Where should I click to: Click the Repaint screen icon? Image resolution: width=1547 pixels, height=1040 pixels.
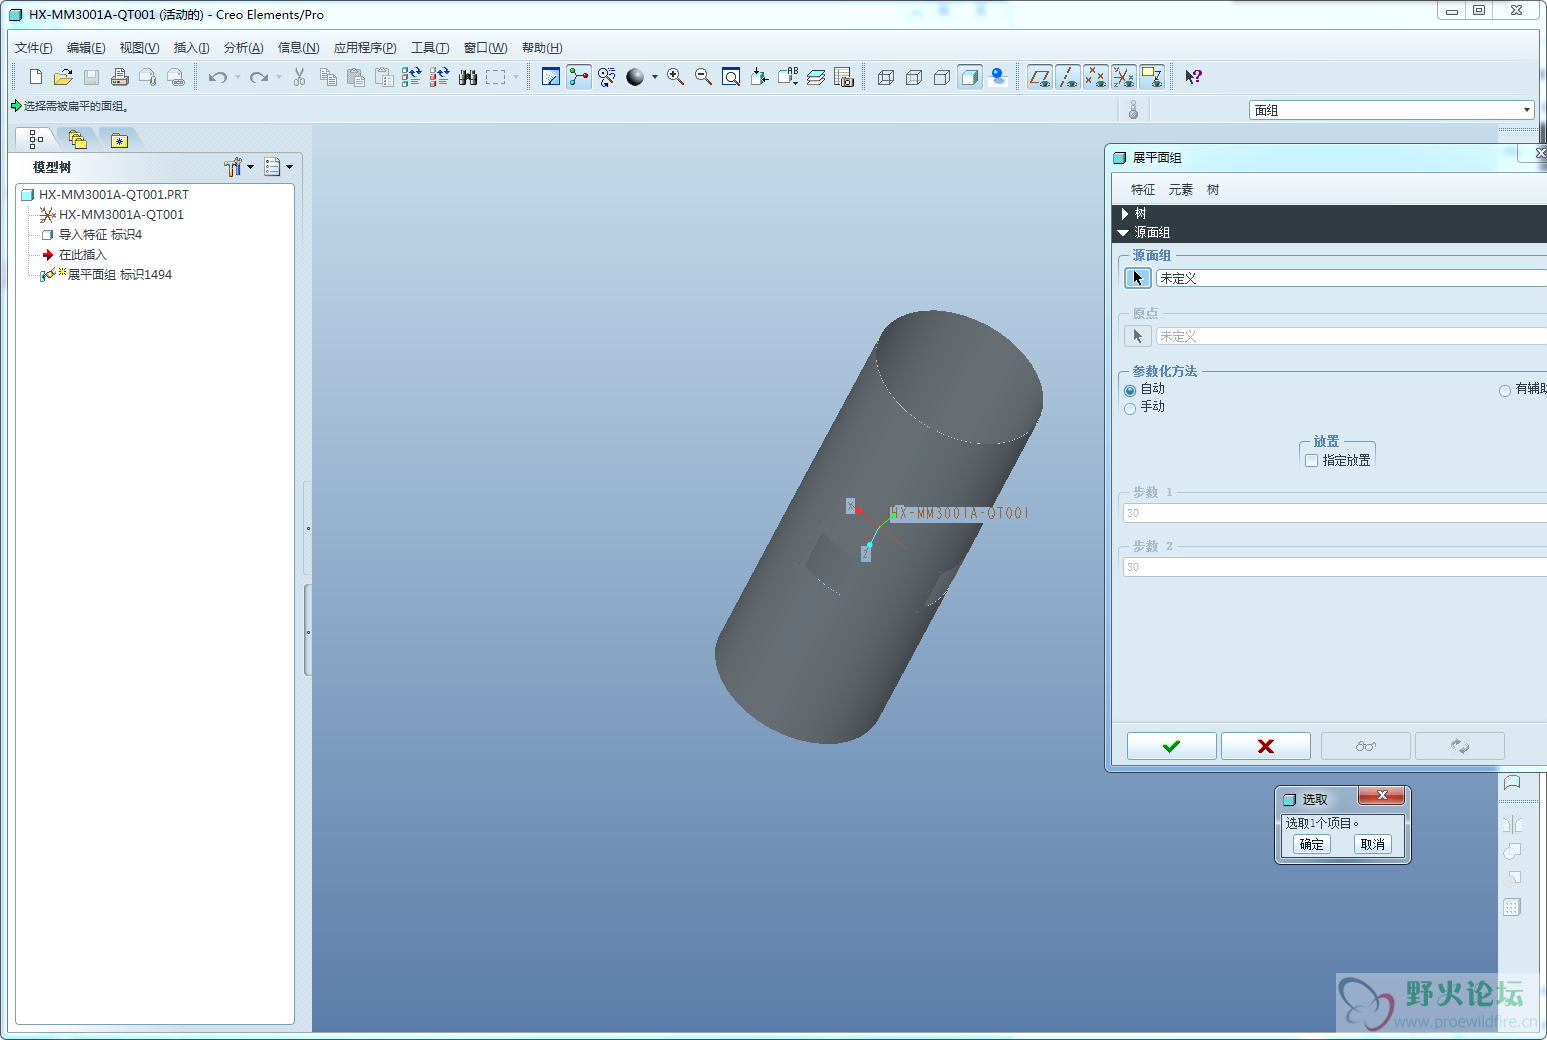pos(551,77)
